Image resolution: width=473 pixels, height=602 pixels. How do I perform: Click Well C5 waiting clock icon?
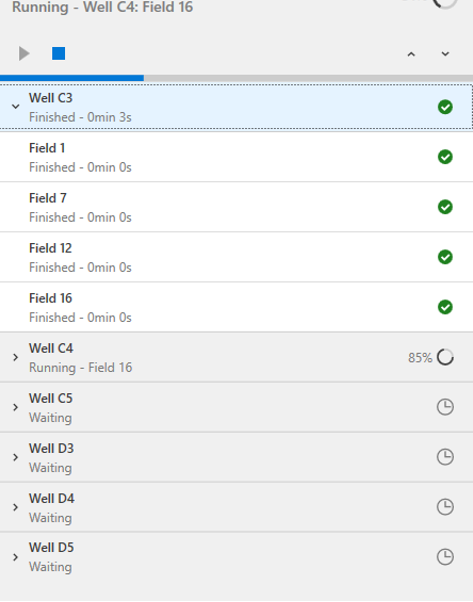[x=445, y=407]
